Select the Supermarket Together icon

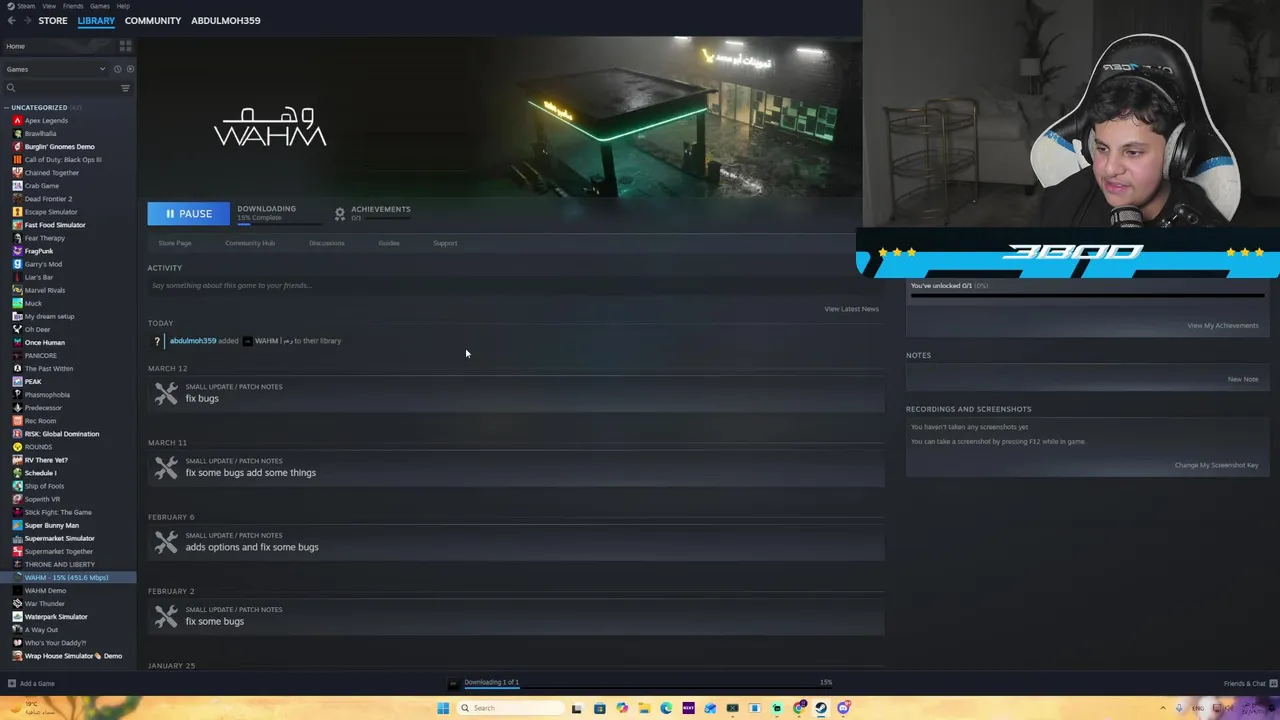point(17,551)
